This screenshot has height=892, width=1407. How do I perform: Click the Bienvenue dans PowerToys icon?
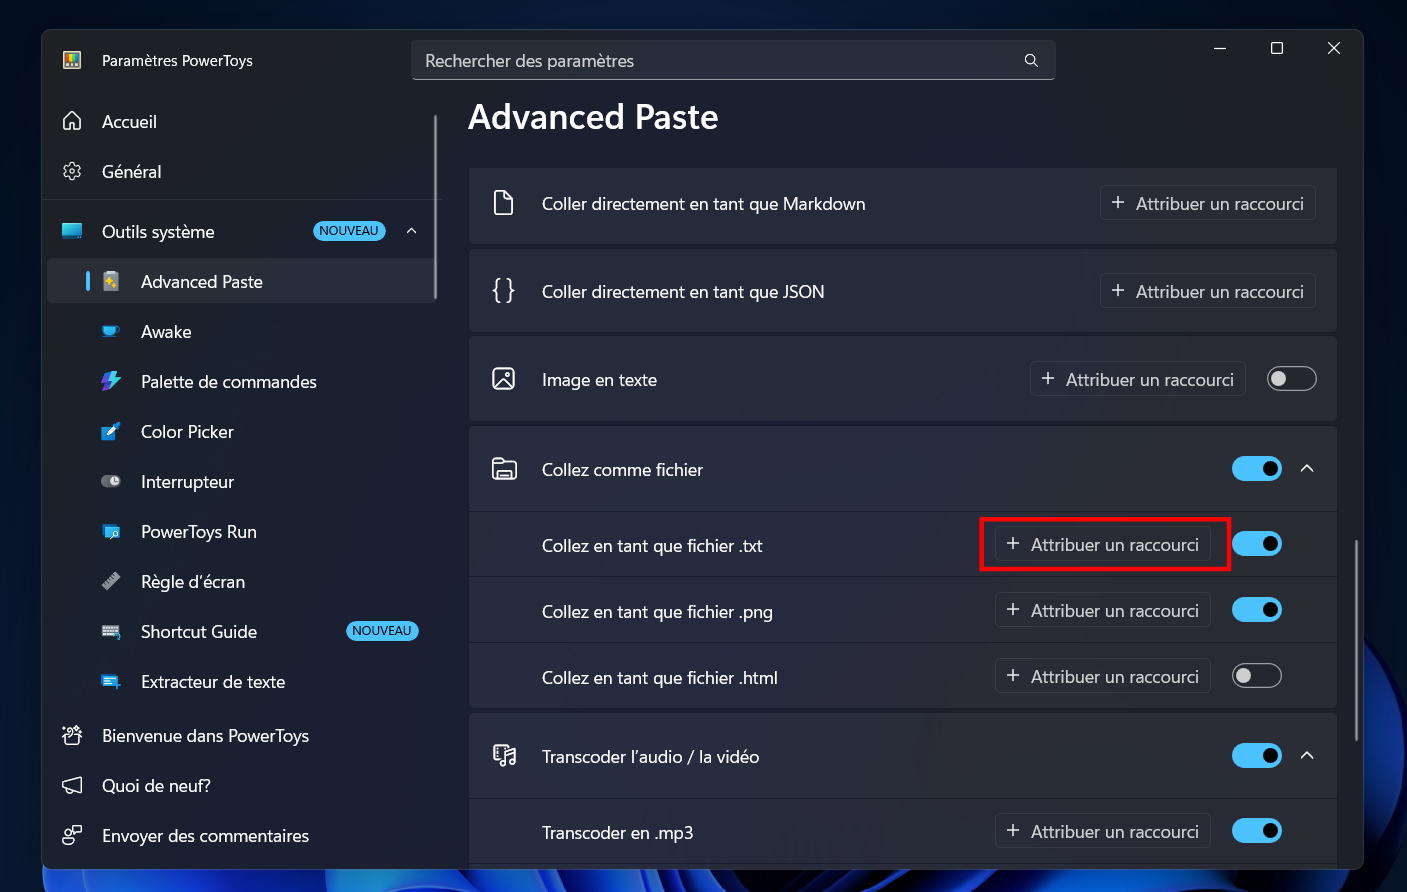tap(72, 735)
